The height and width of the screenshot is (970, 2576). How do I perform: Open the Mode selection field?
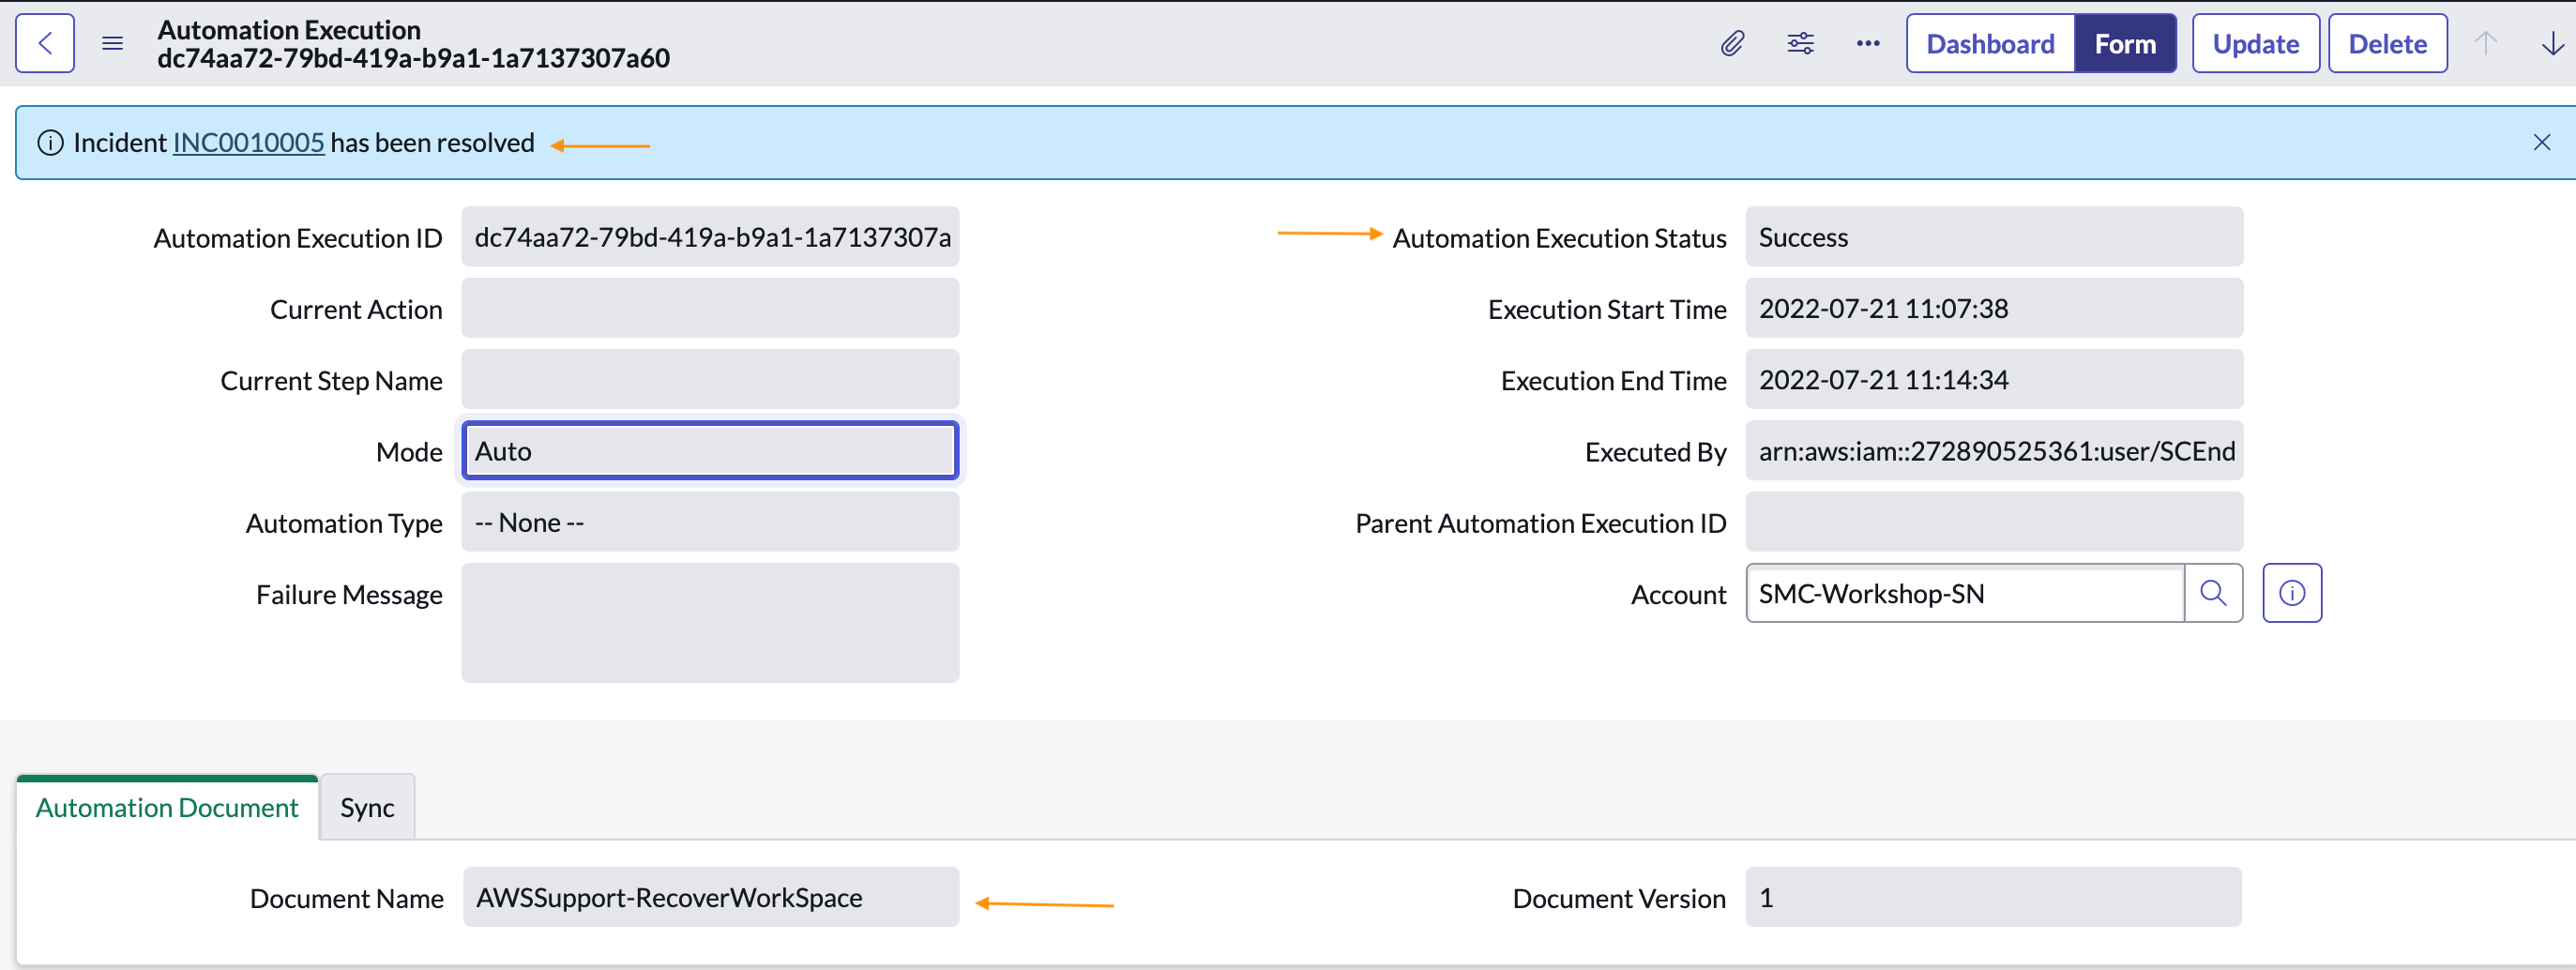click(710, 450)
